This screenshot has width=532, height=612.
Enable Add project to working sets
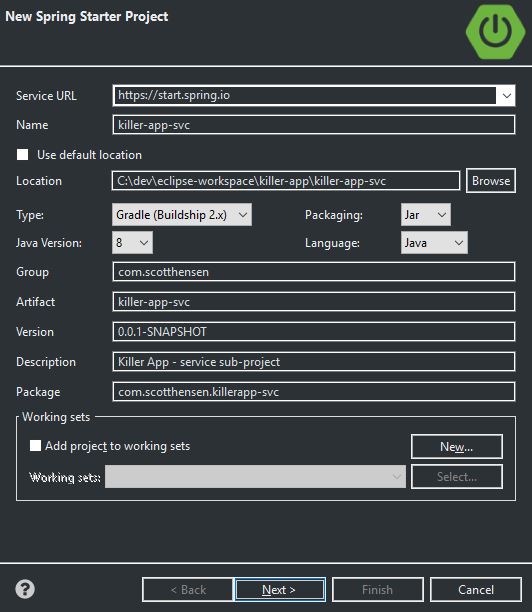36,446
